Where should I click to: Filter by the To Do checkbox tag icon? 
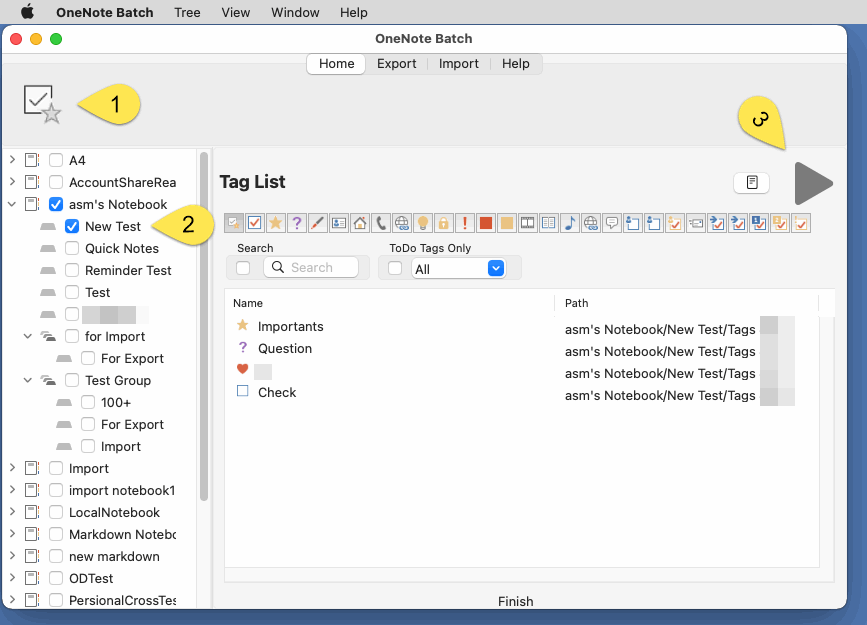pyautogui.click(x=255, y=223)
